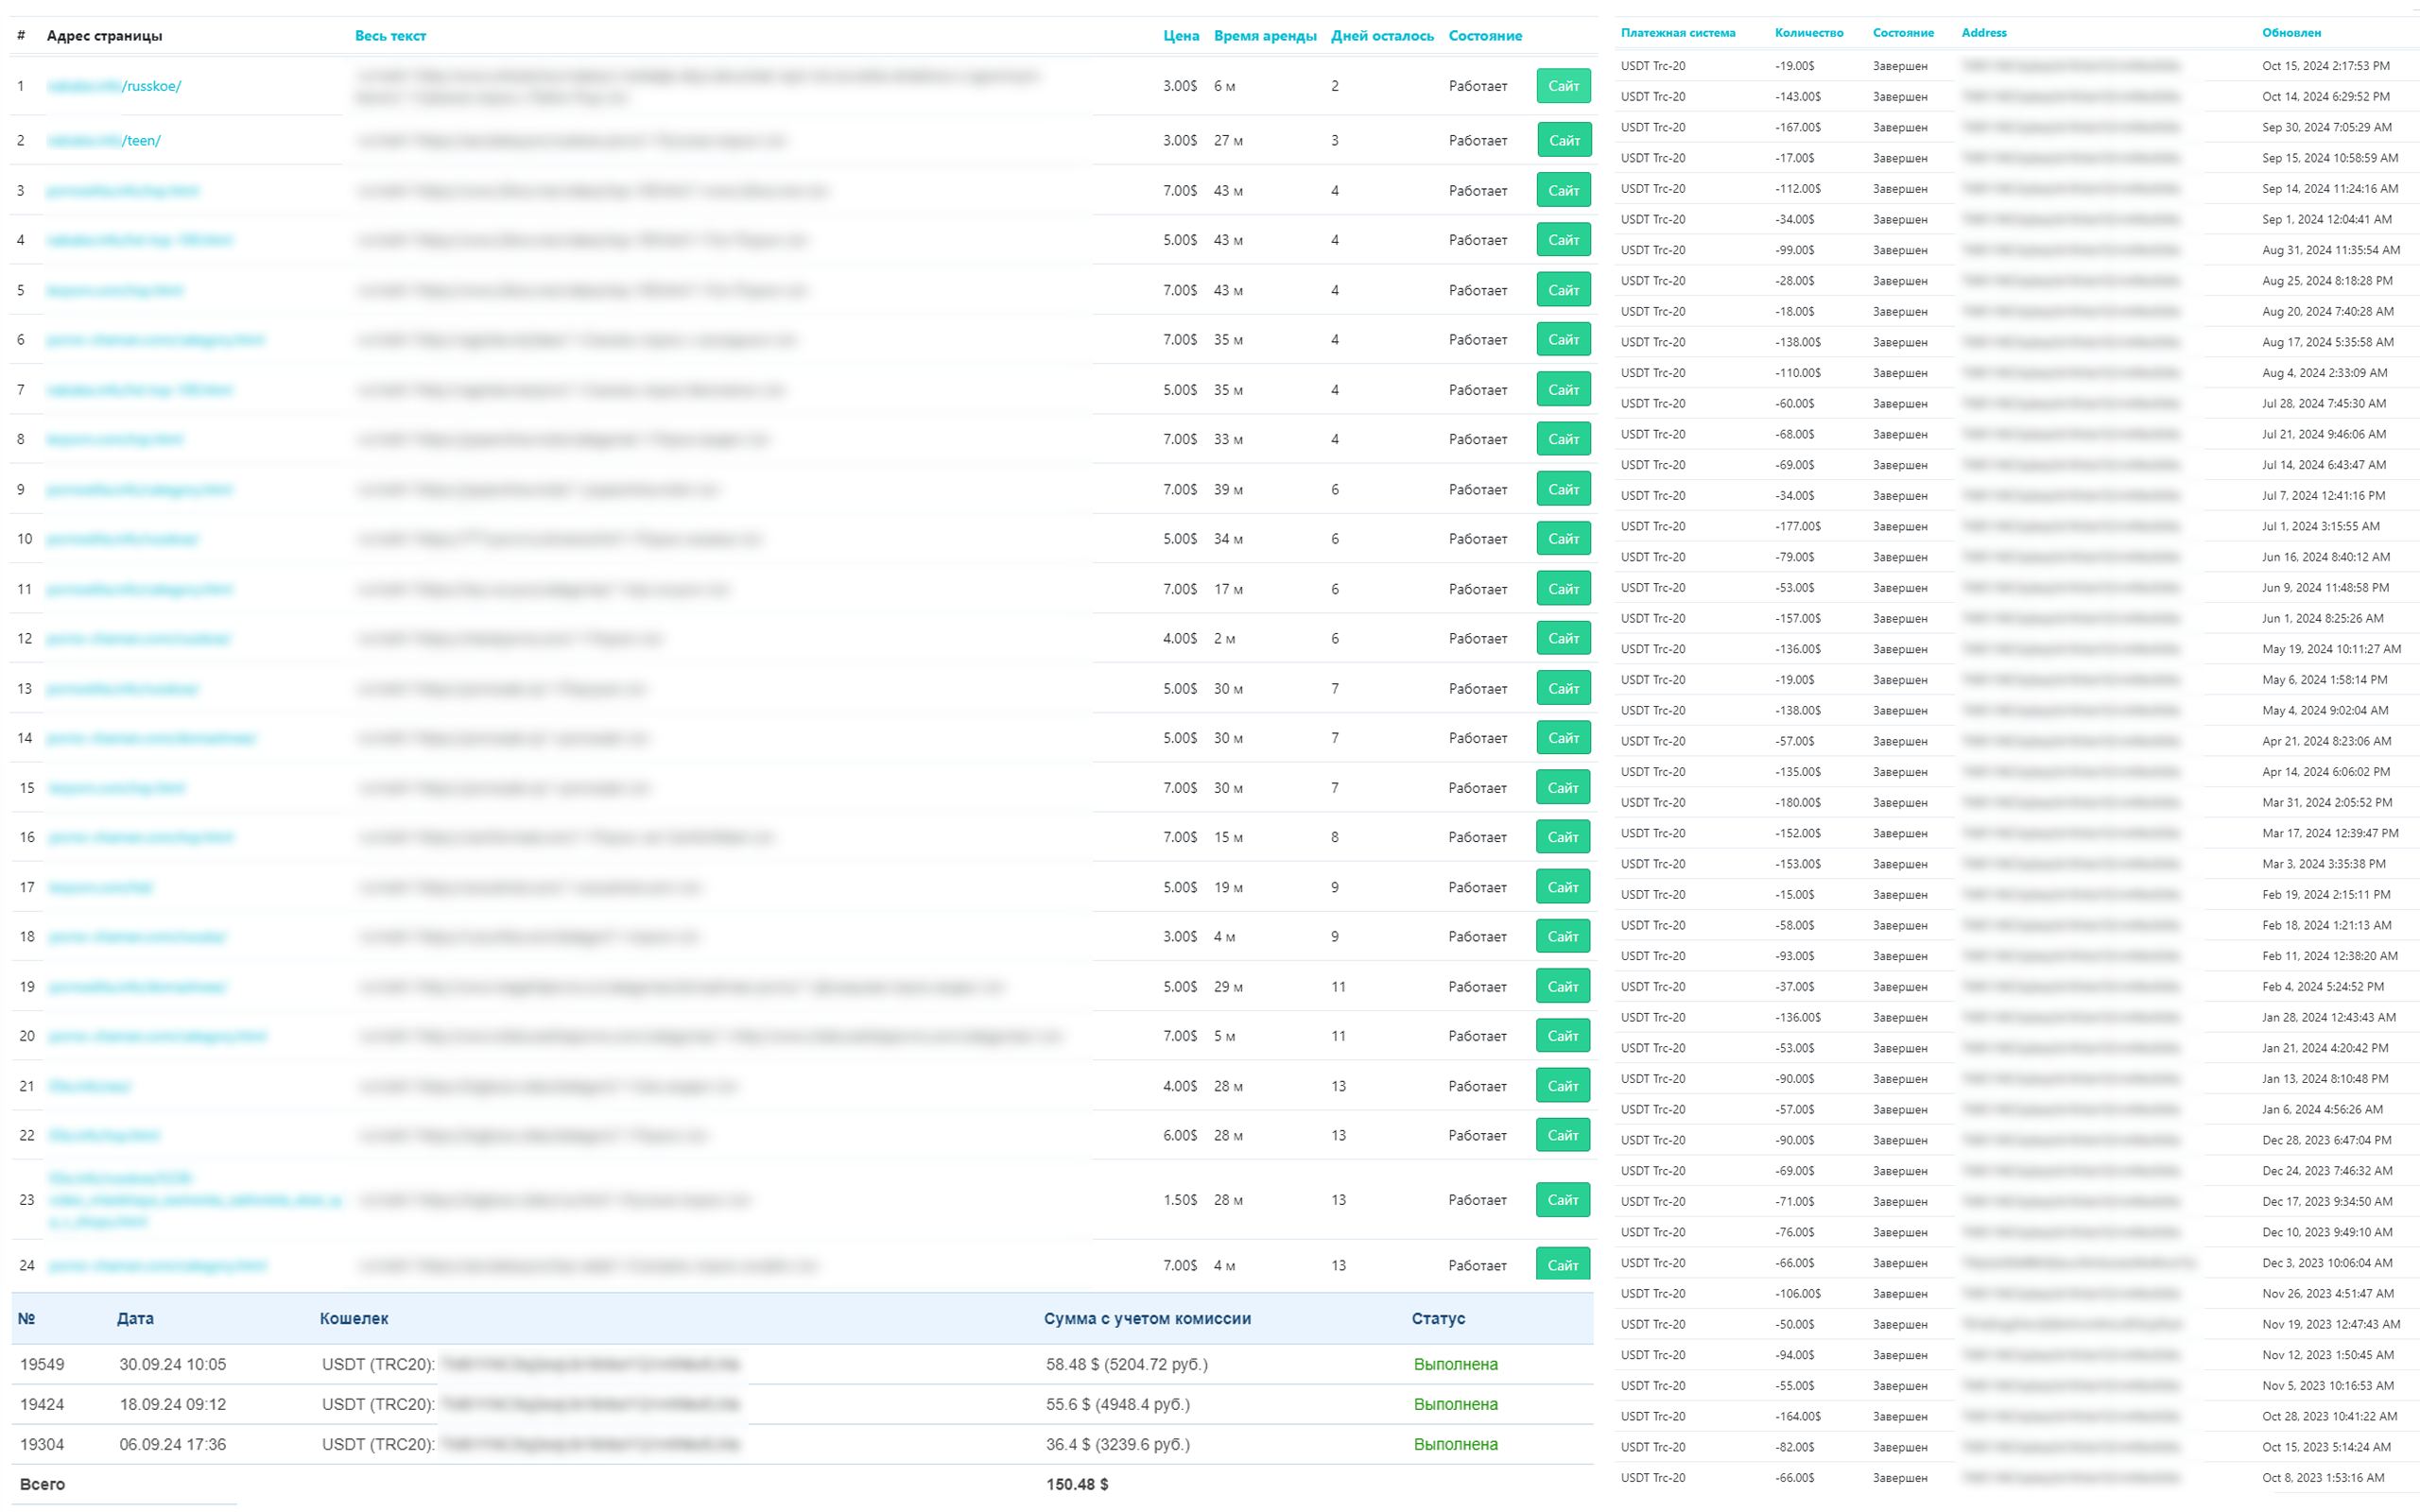The height and width of the screenshot is (1512, 2420).
Task: Select the date Dec 3, 2023 10:06:04 AM
Action: [2327, 1263]
